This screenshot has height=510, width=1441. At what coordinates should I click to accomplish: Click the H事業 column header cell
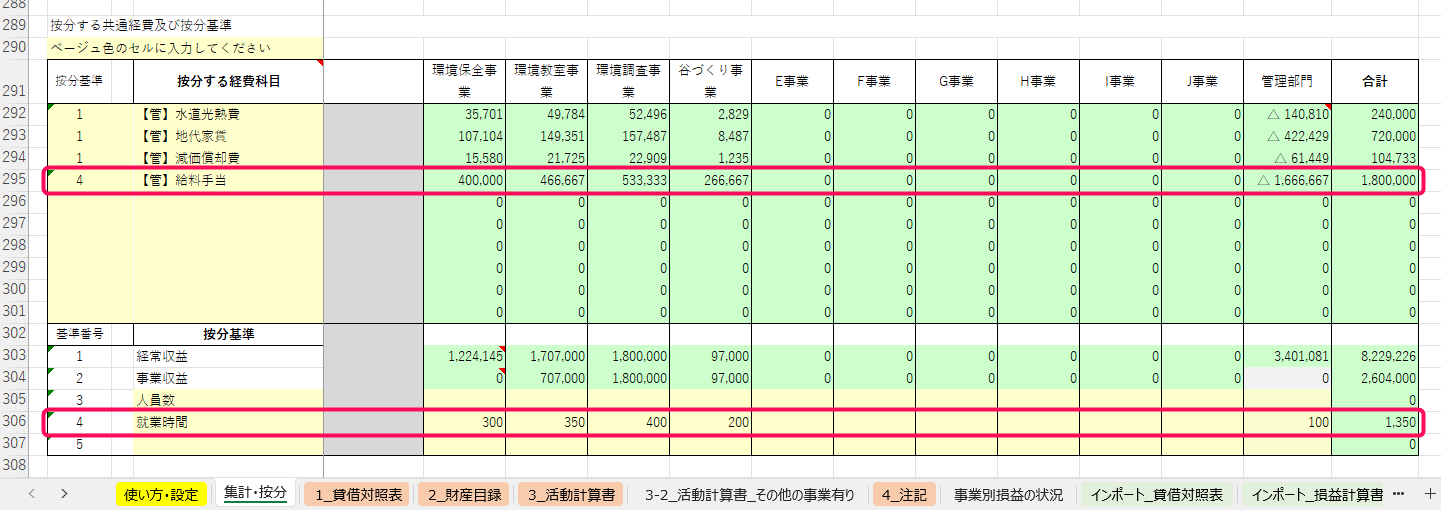point(1038,81)
